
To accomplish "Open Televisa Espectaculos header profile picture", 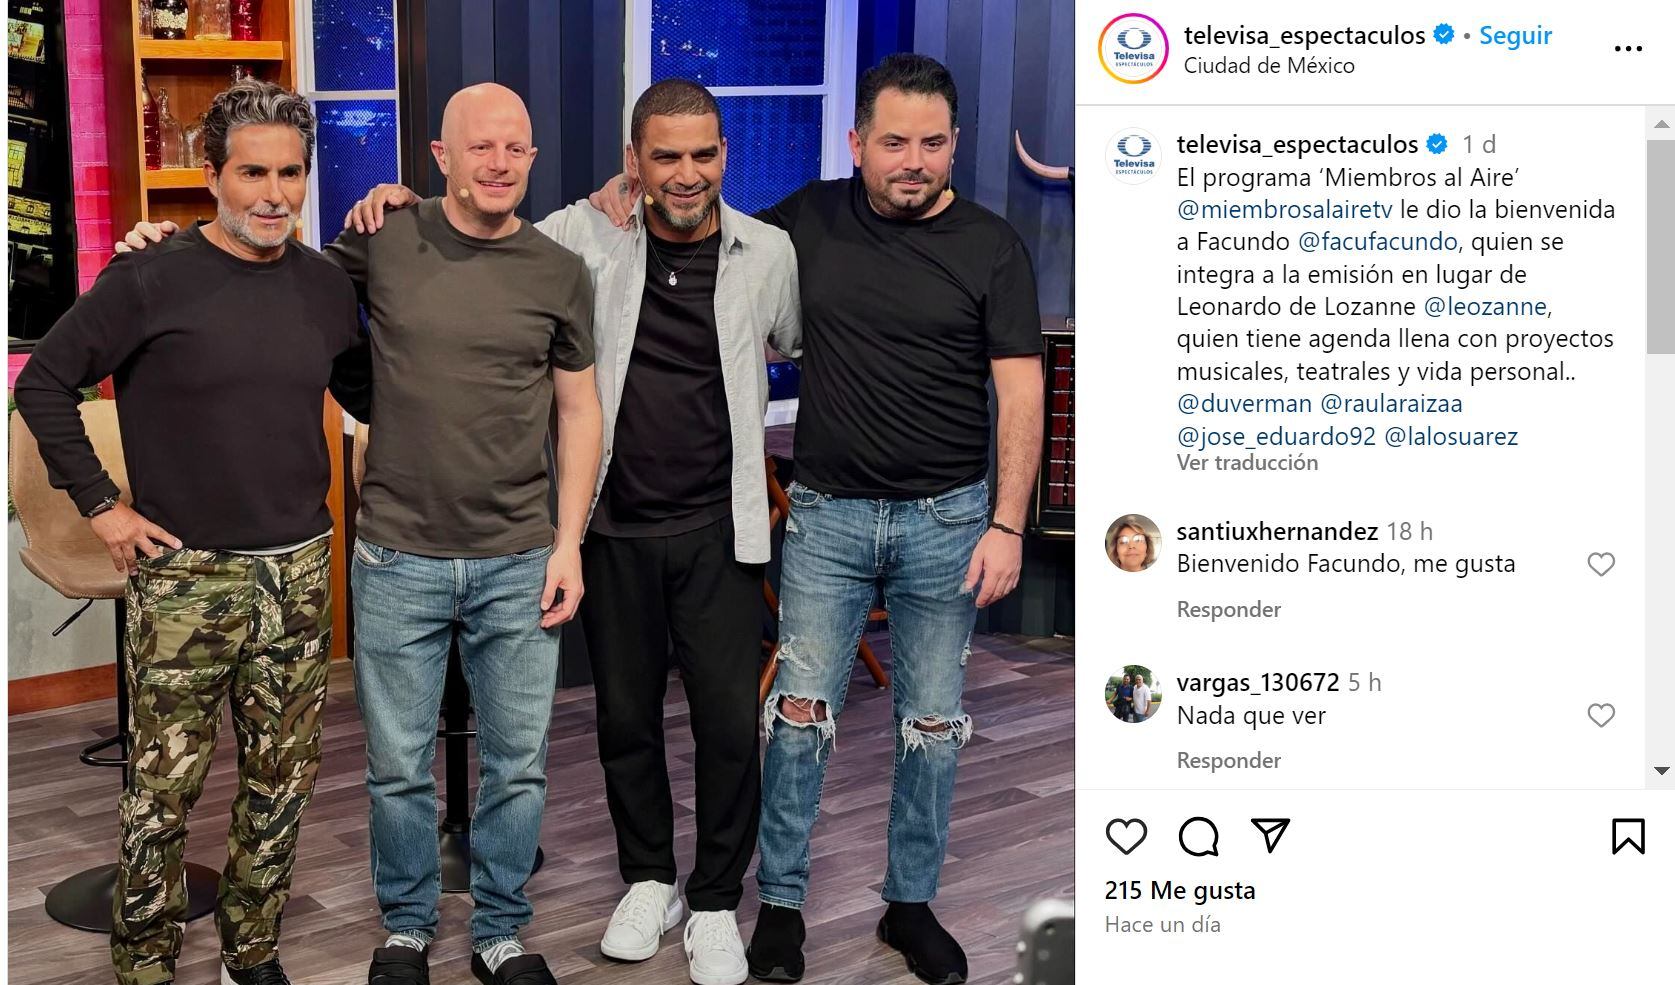I will point(1133,48).
